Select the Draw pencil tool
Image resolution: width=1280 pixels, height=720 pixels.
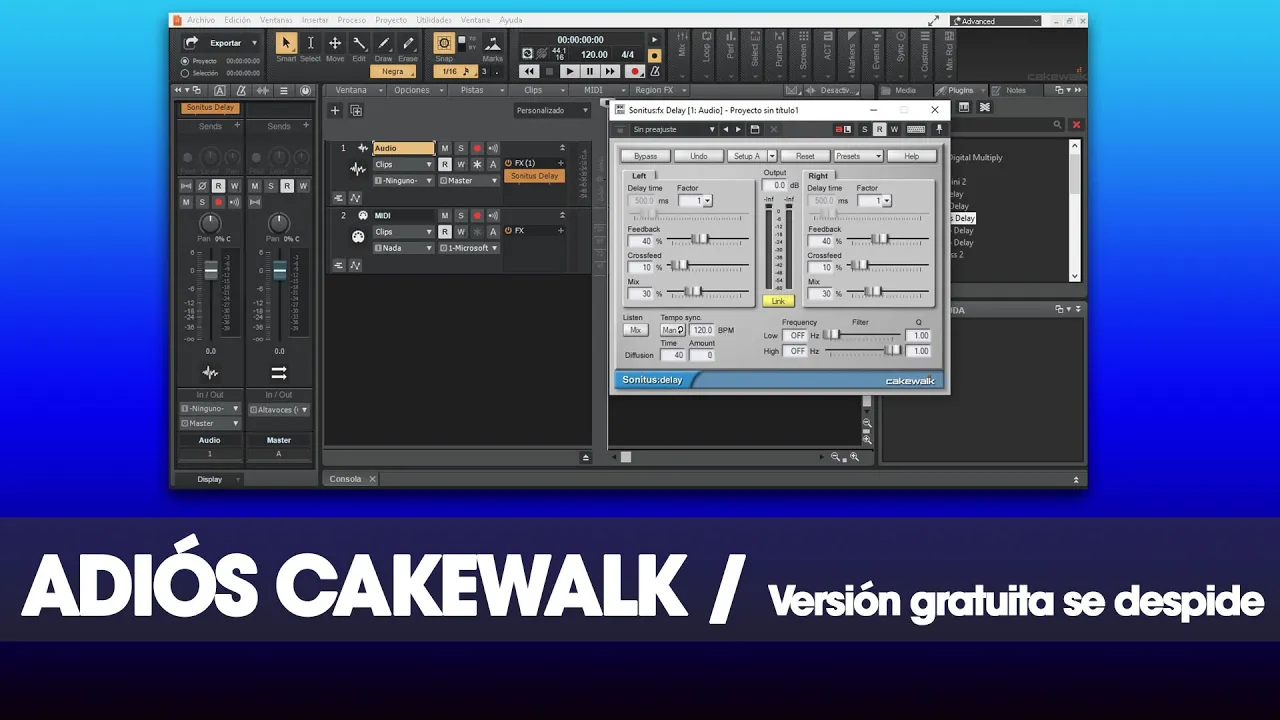[383, 43]
